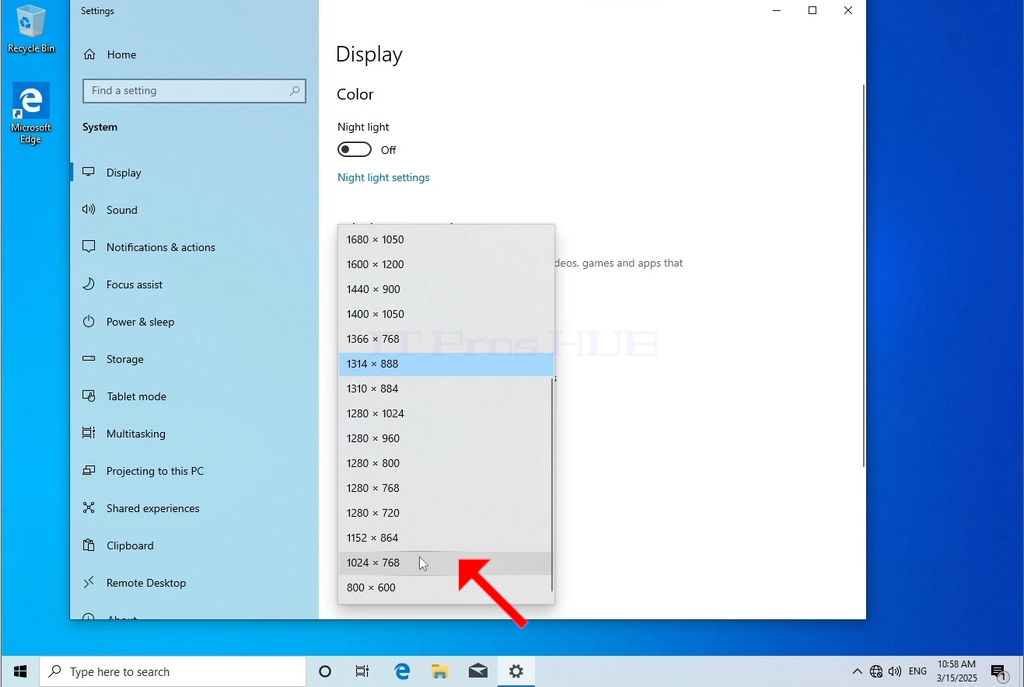
Task: Open the clock and date flyout
Action: click(x=957, y=671)
